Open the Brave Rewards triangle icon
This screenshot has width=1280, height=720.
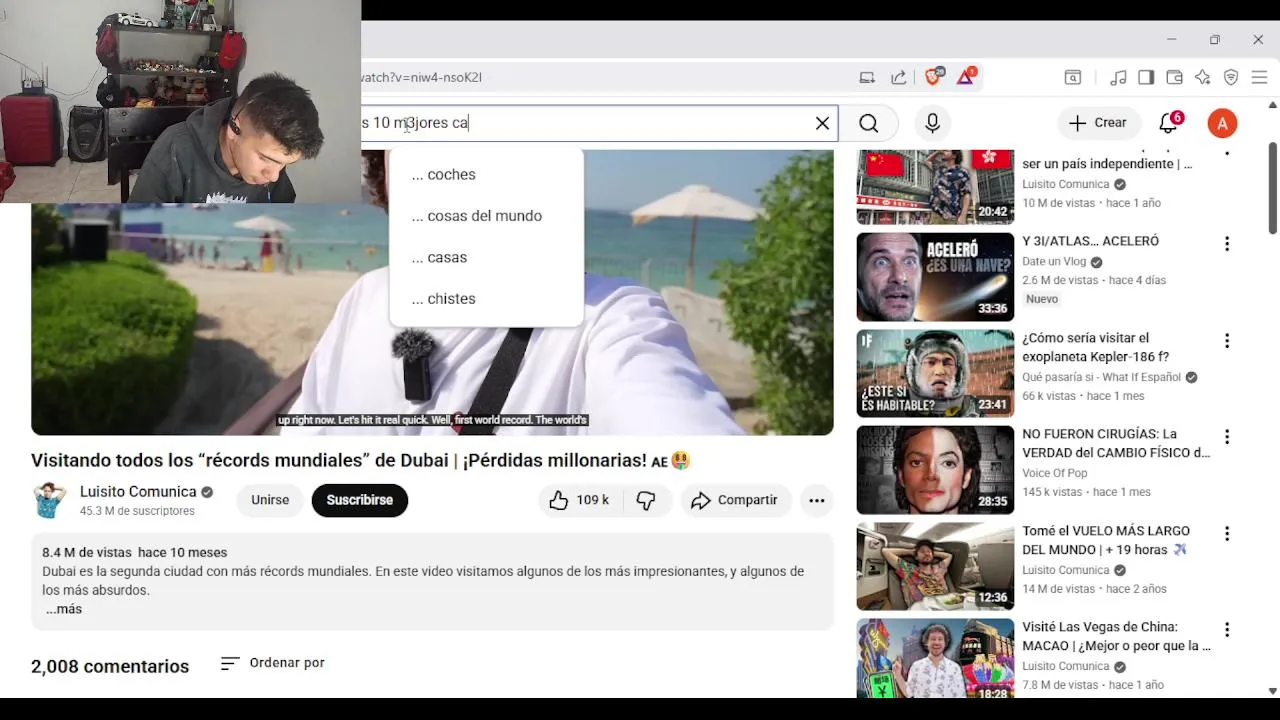coord(966,77)
